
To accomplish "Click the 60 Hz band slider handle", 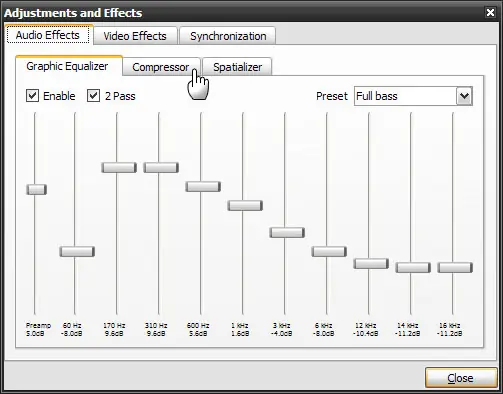I will pos(77,251).
